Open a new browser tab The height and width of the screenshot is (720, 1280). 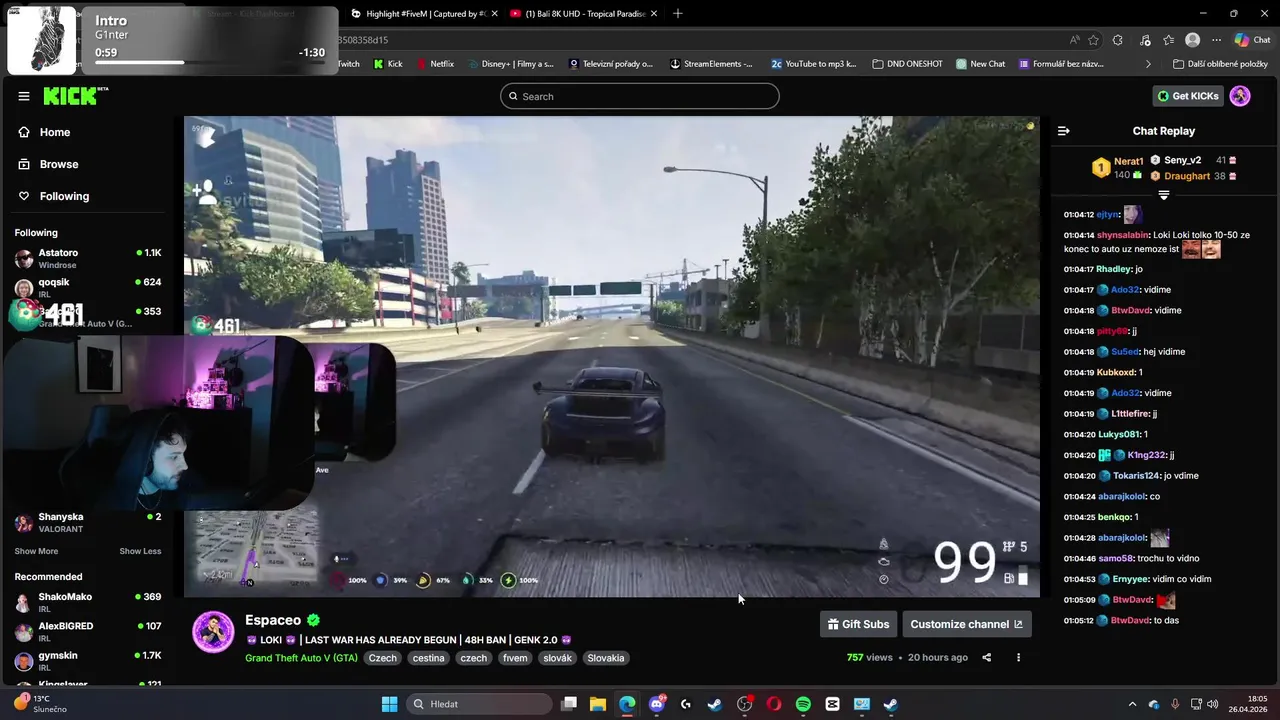click(x=677, y=14)
